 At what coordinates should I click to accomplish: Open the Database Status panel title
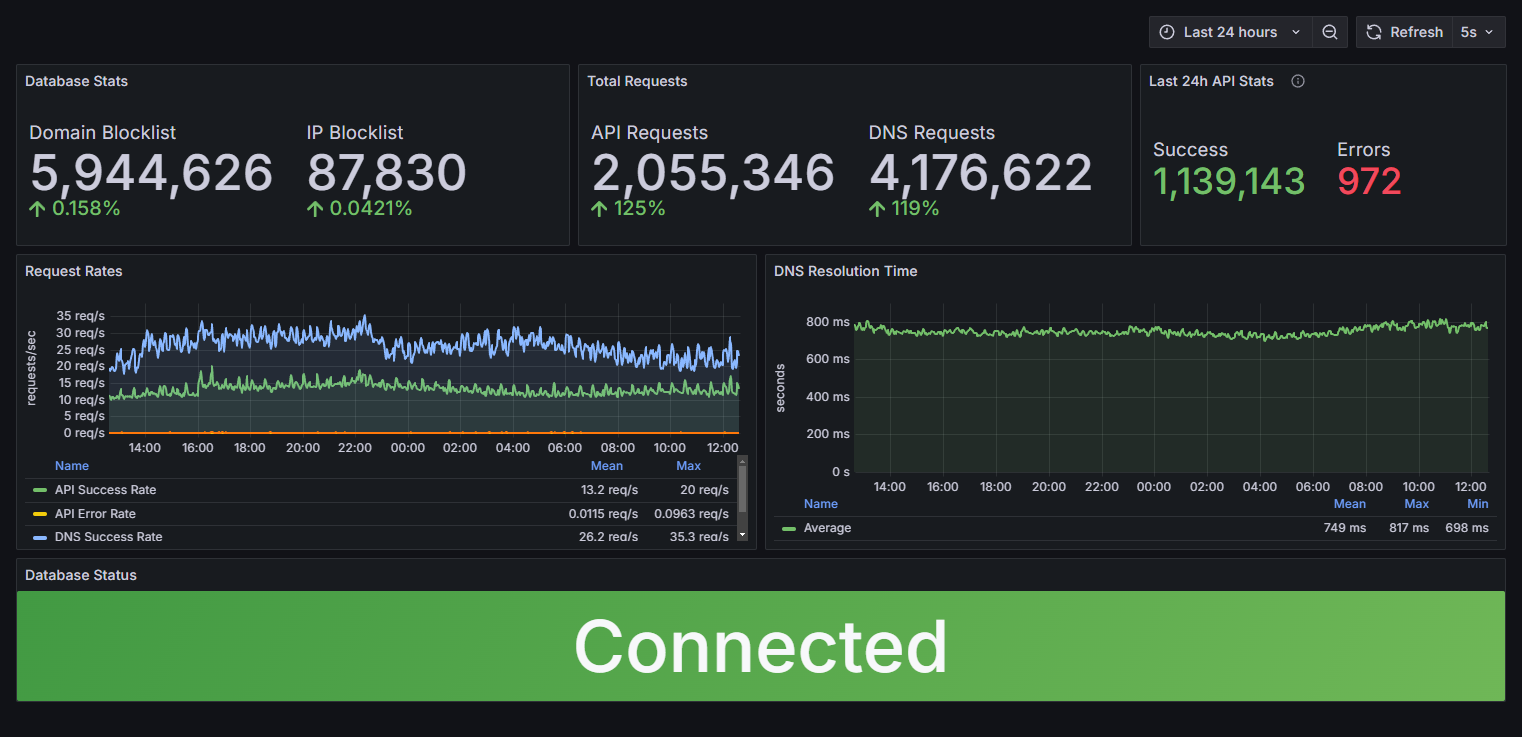[81, 575]
